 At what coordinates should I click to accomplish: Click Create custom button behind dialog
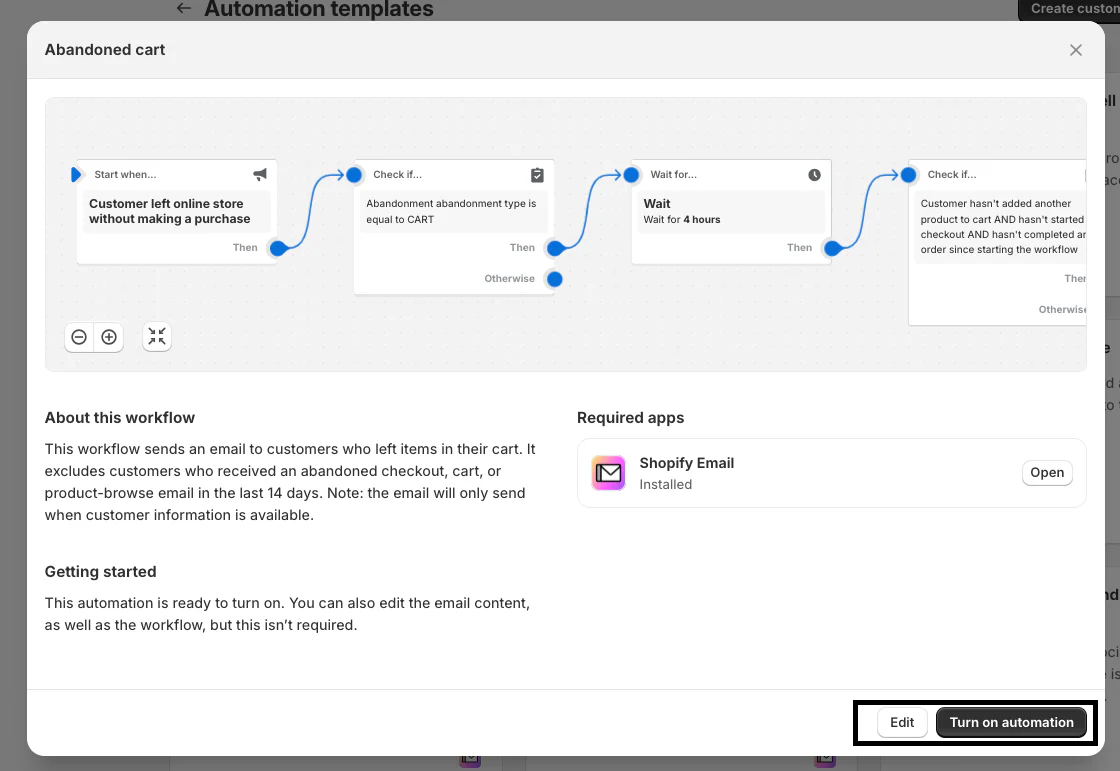[x=1069, y=9]
